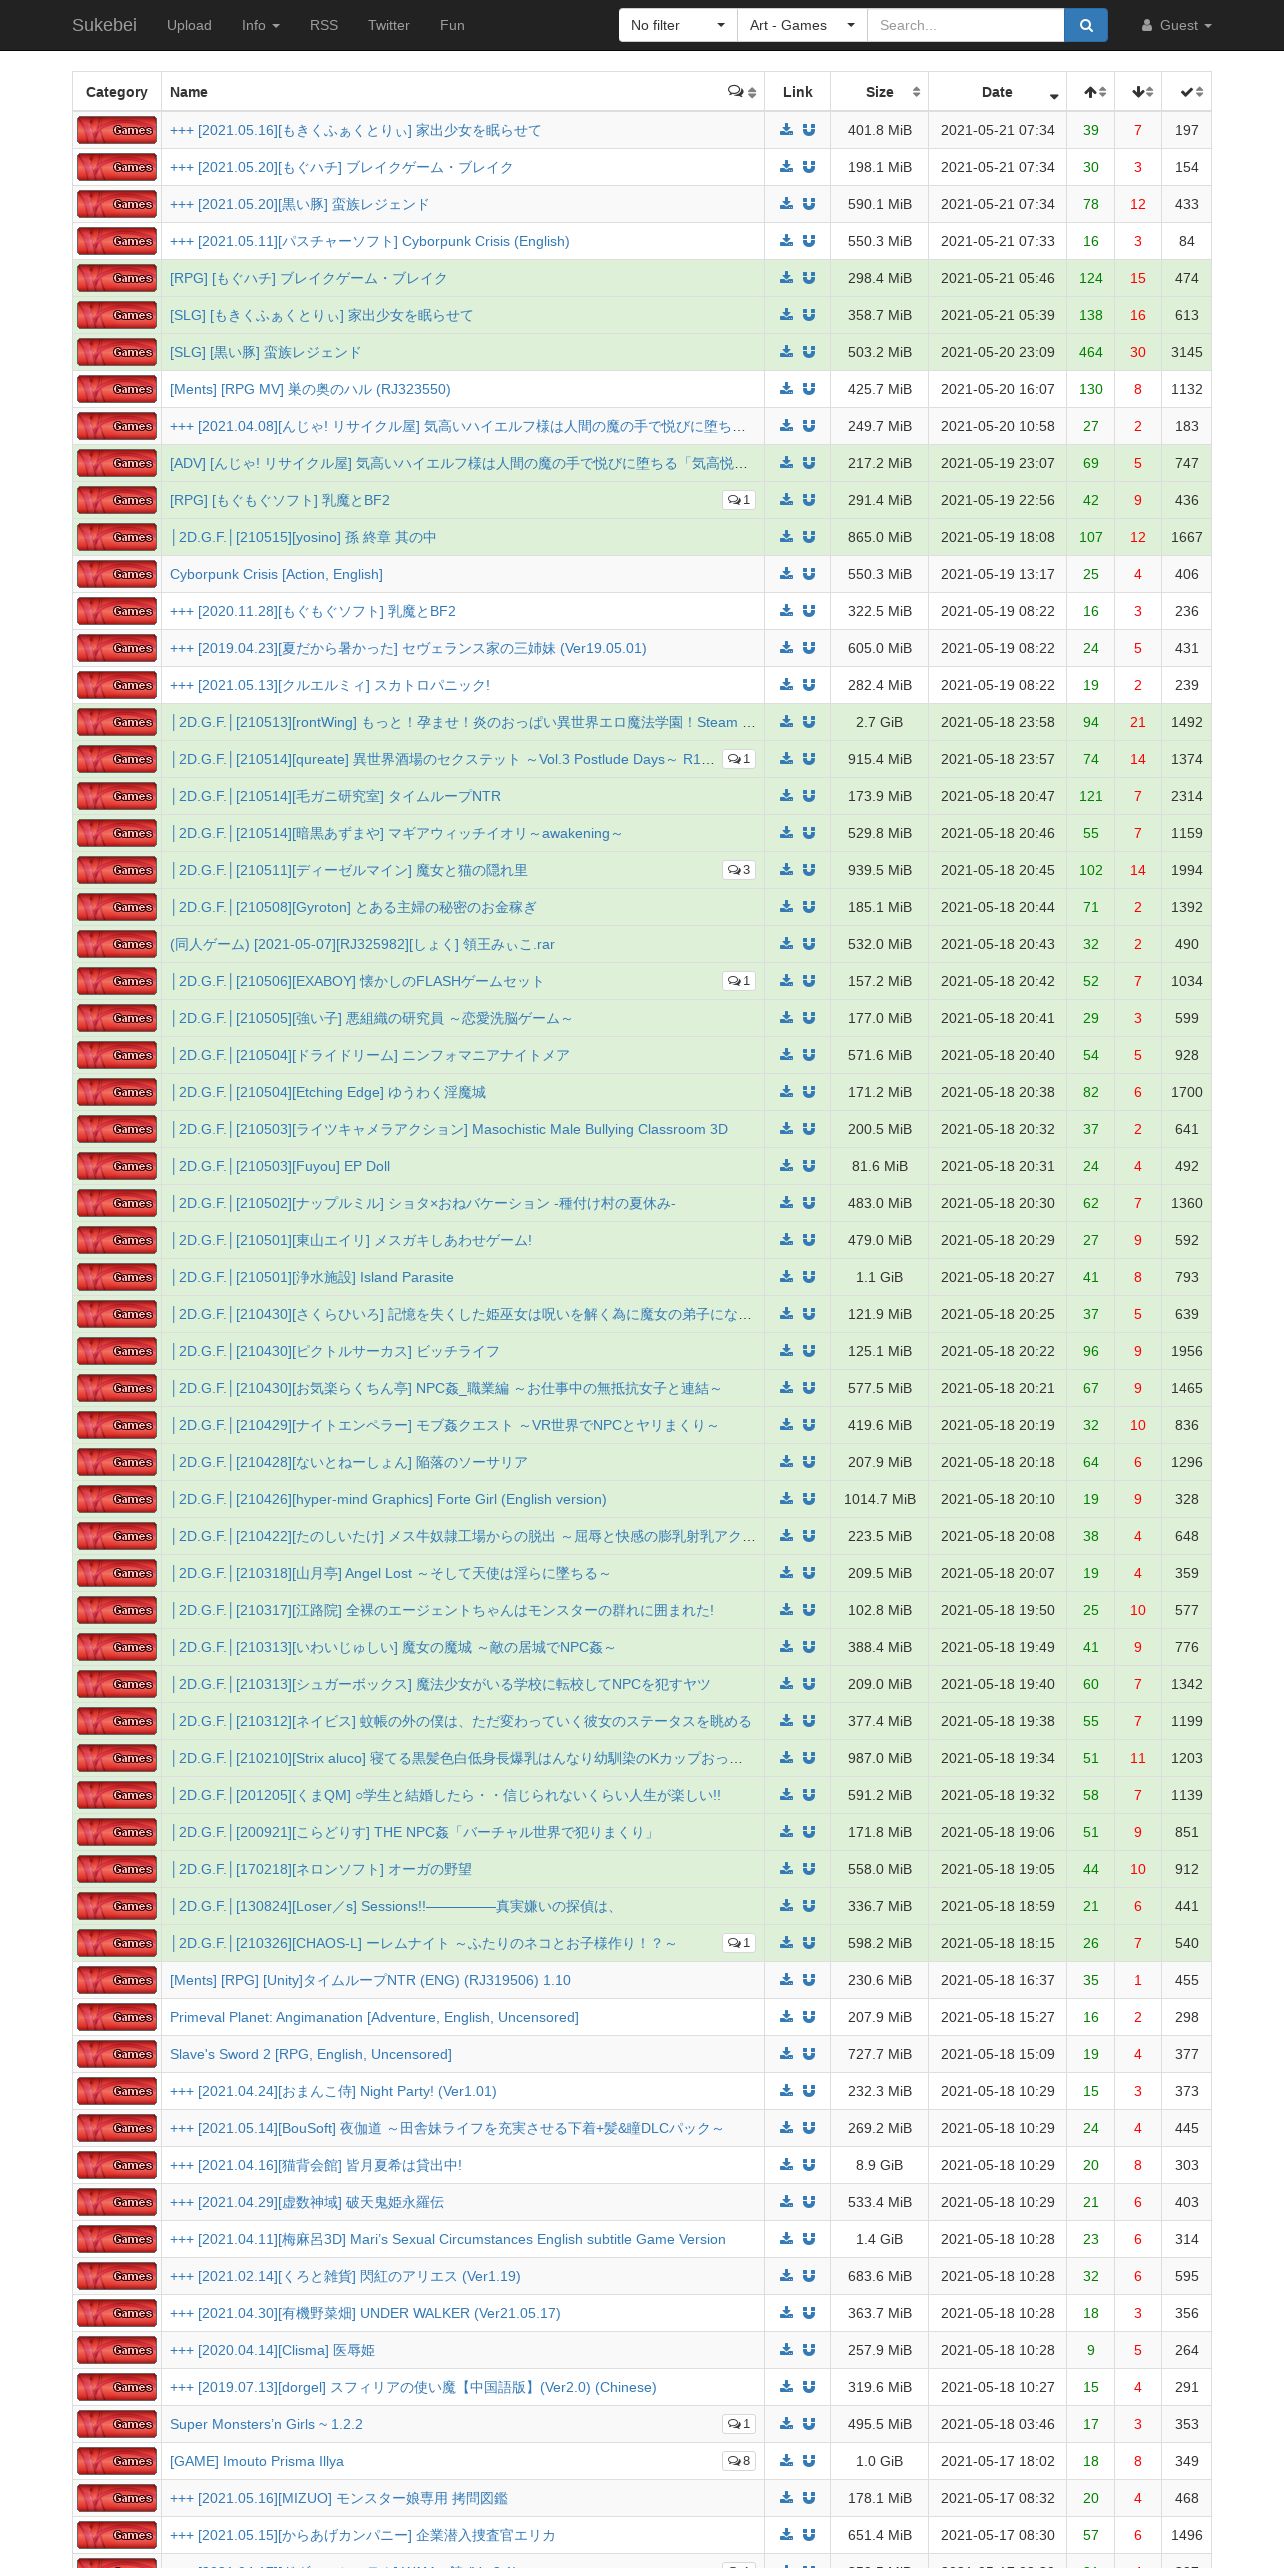Open magnet link for [GAME] Imouto Prisma Illya
1284x2568 pixels.
click(809, 2461)
